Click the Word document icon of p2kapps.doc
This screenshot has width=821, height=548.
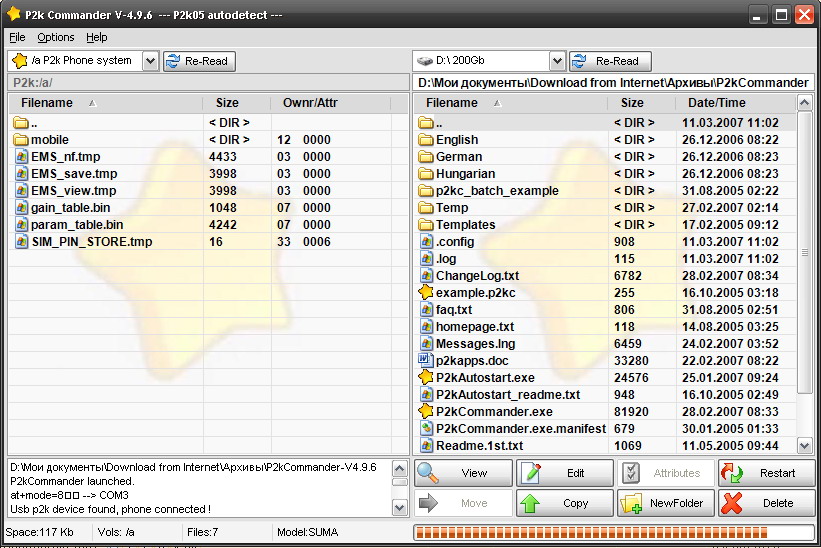(425, 360)
